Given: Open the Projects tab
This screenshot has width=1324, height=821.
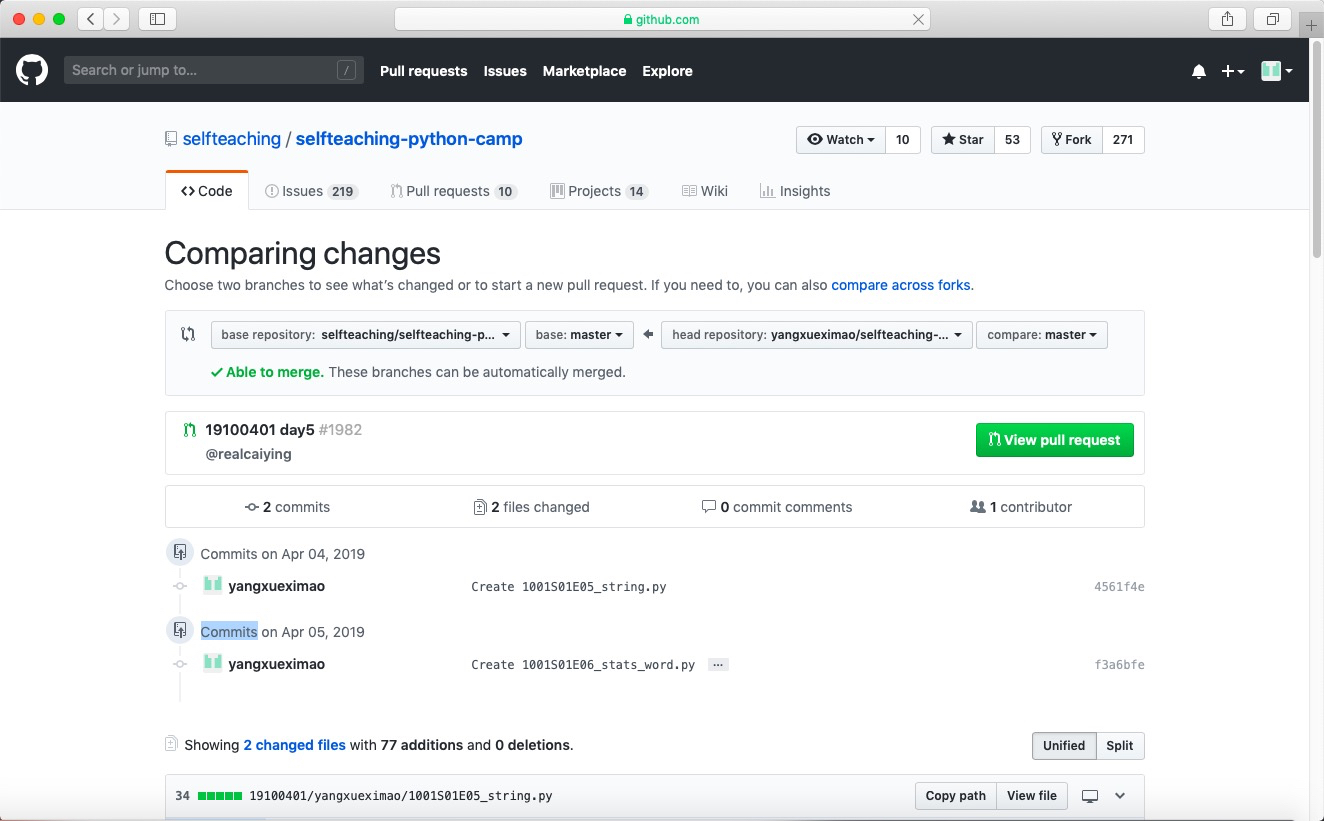Looking at the screenshot, I should (x=599, y=191).
